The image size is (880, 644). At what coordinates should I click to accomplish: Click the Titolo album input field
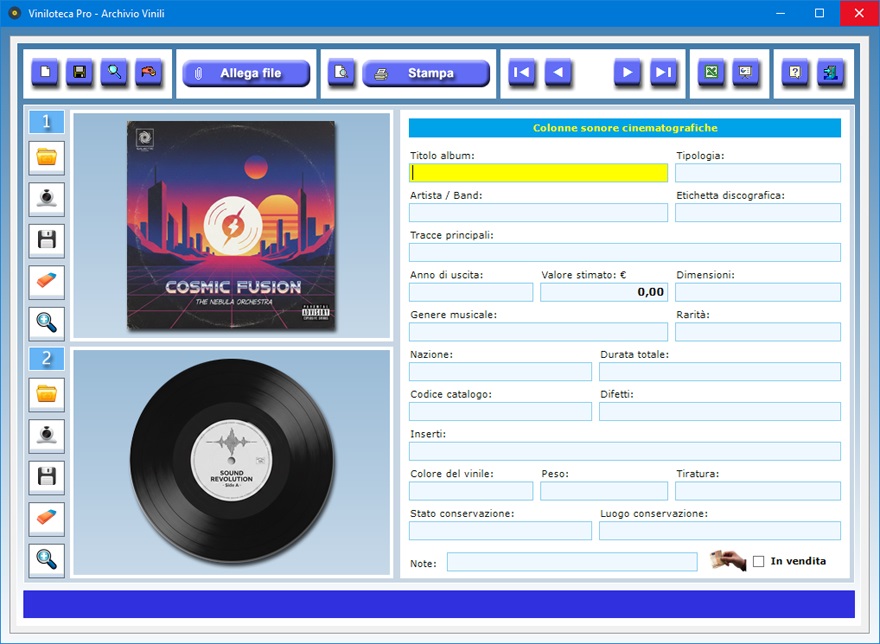pos(538,172)
